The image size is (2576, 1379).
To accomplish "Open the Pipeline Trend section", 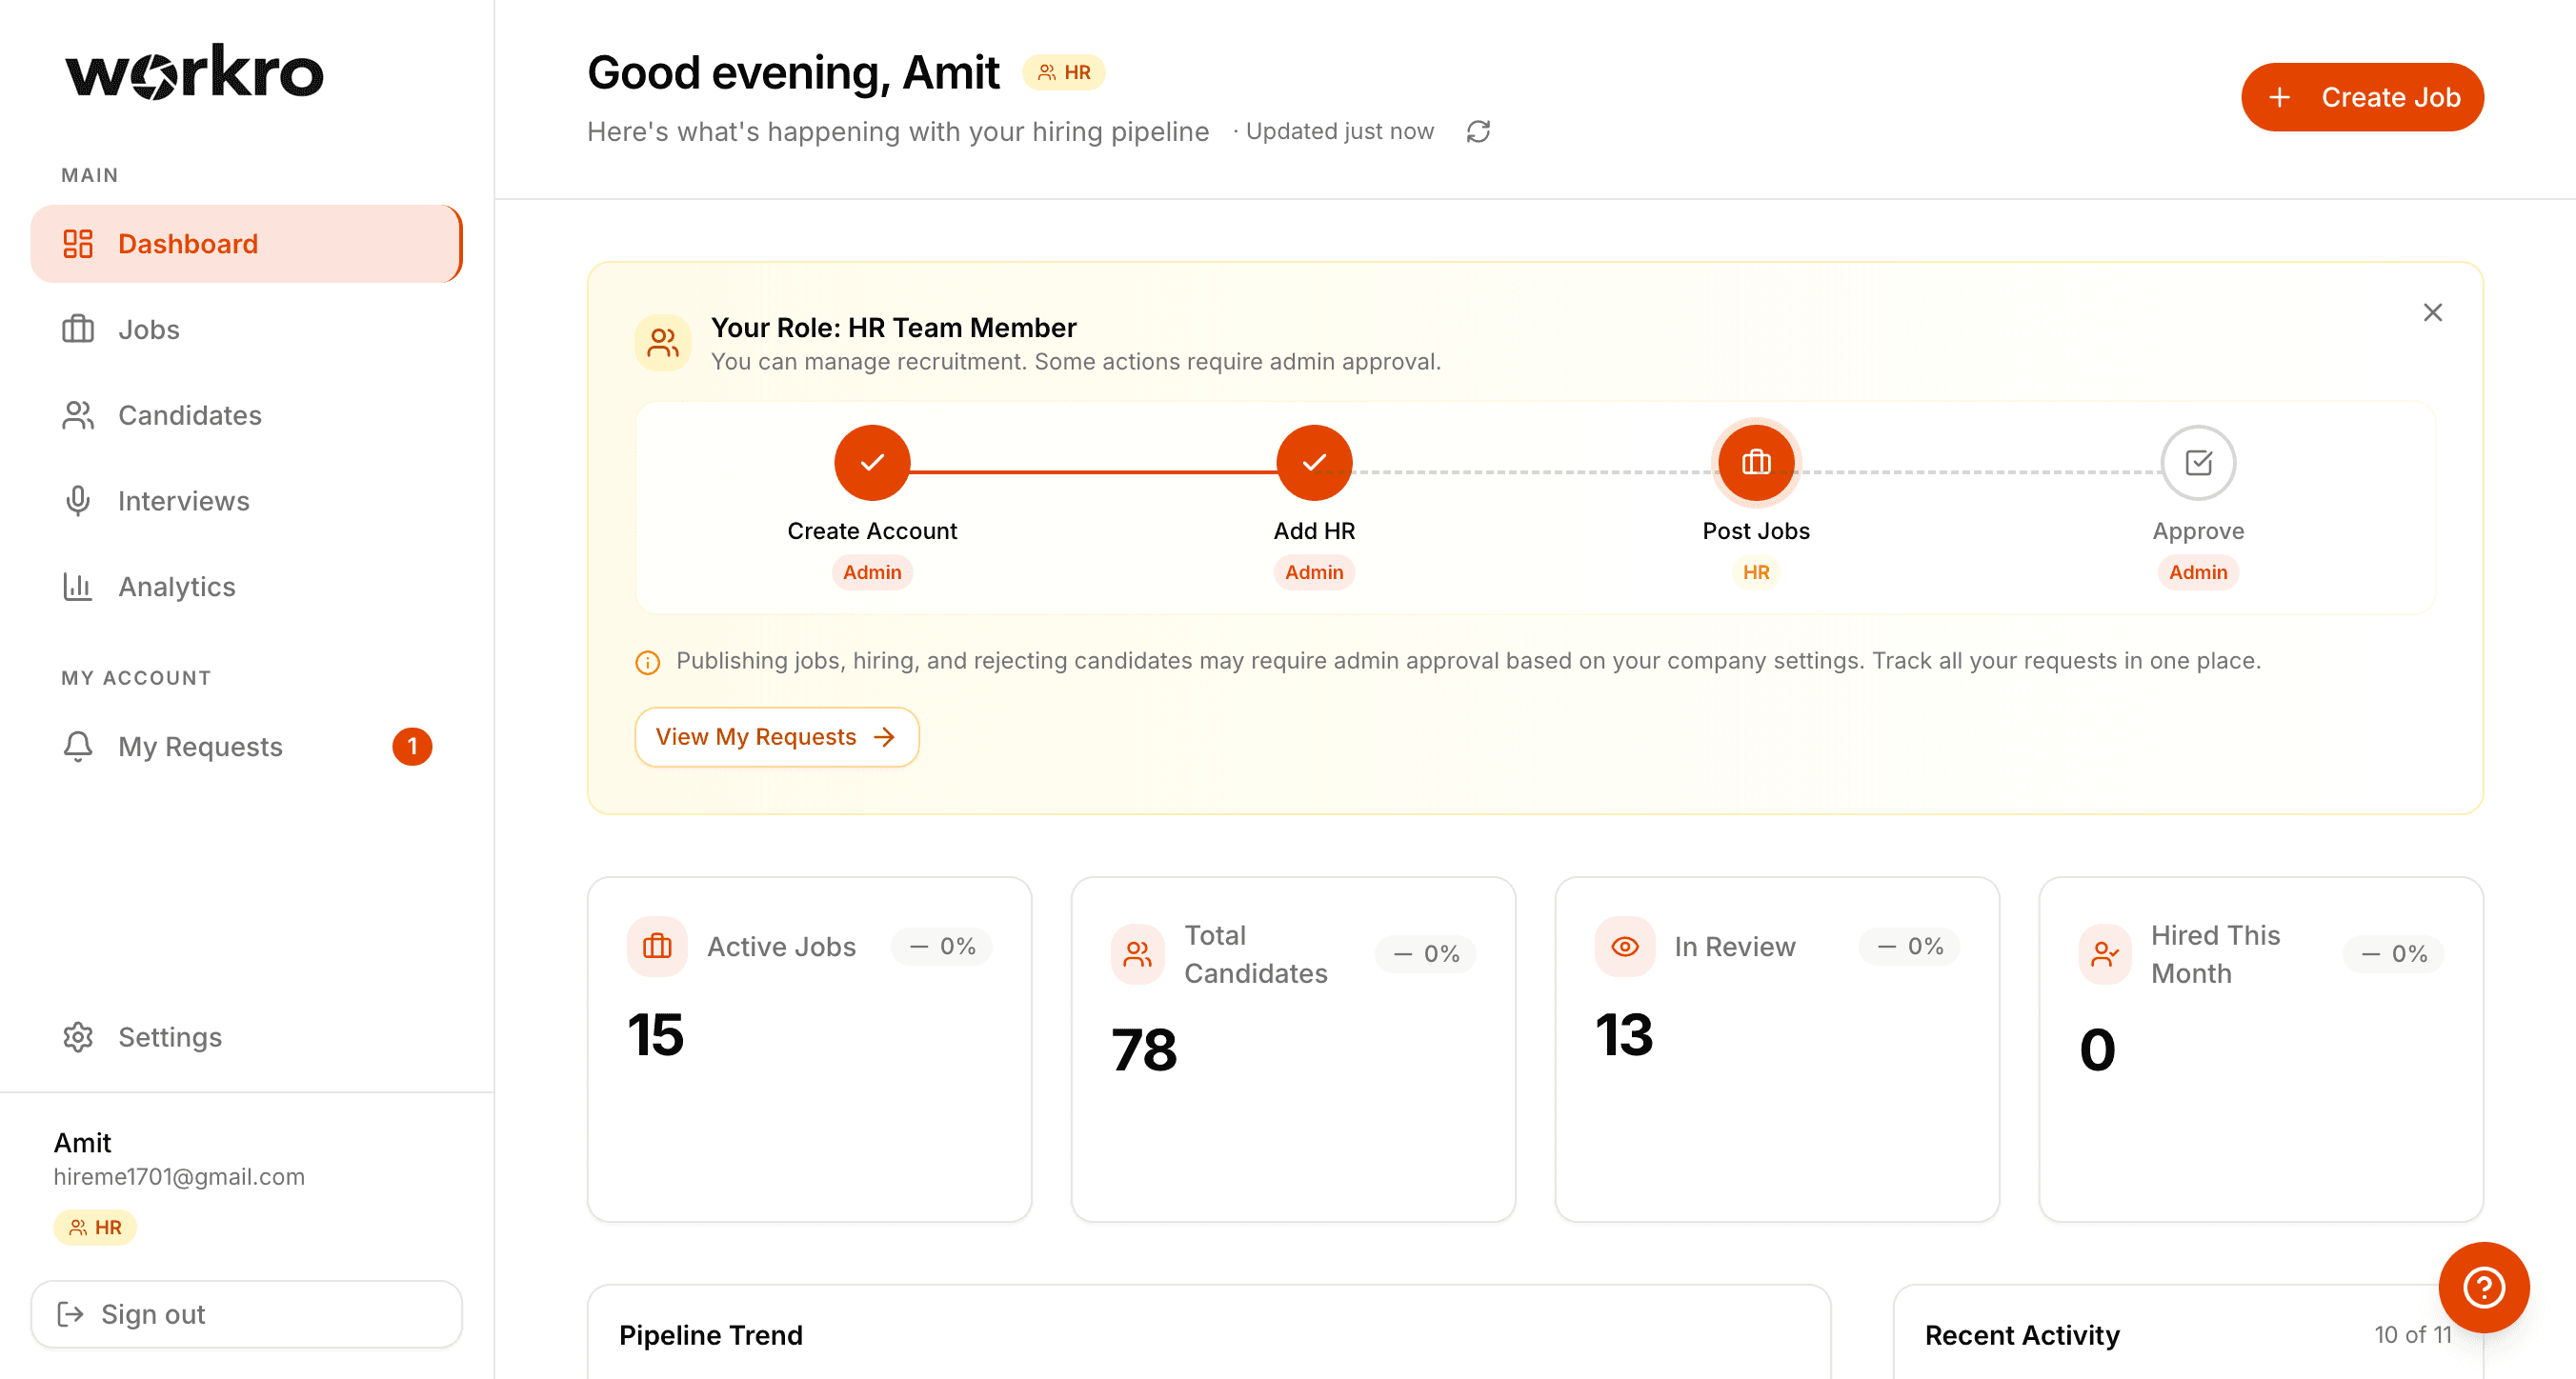I will (x=711, y=1334).
